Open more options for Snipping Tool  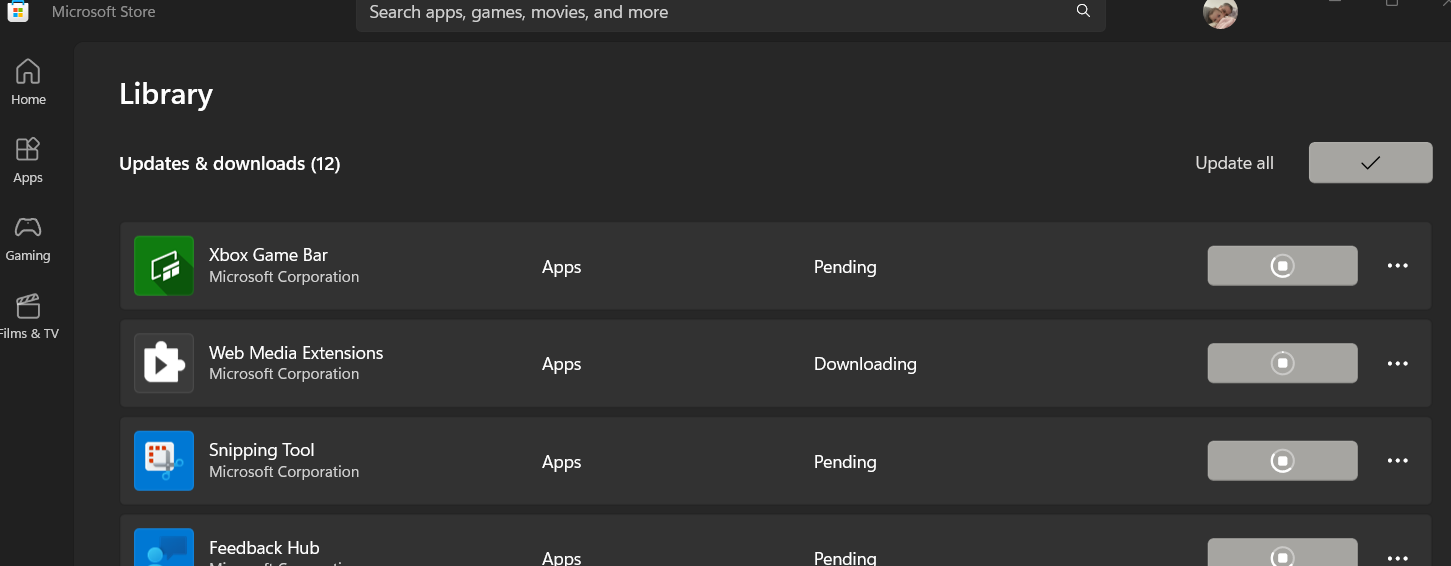pyautogui.click(x=1398, y=461)
